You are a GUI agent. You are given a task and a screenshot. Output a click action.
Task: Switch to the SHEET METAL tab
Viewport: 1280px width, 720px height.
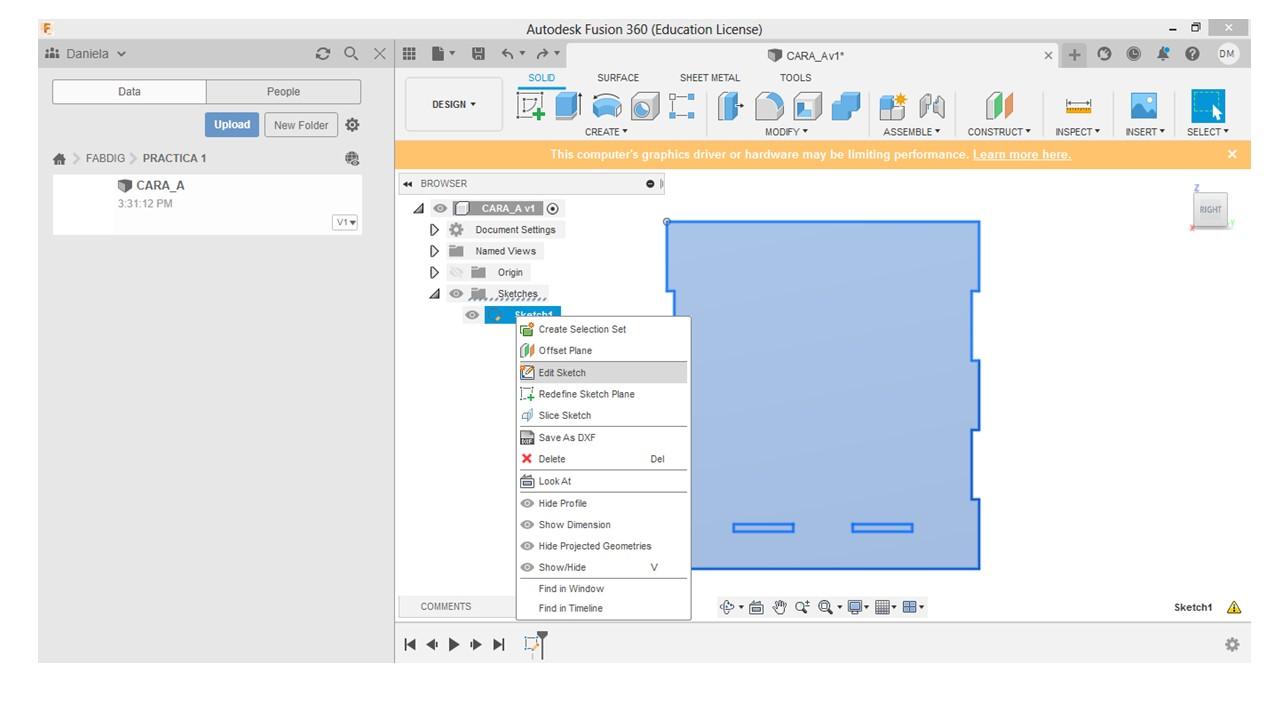point(710,78)
